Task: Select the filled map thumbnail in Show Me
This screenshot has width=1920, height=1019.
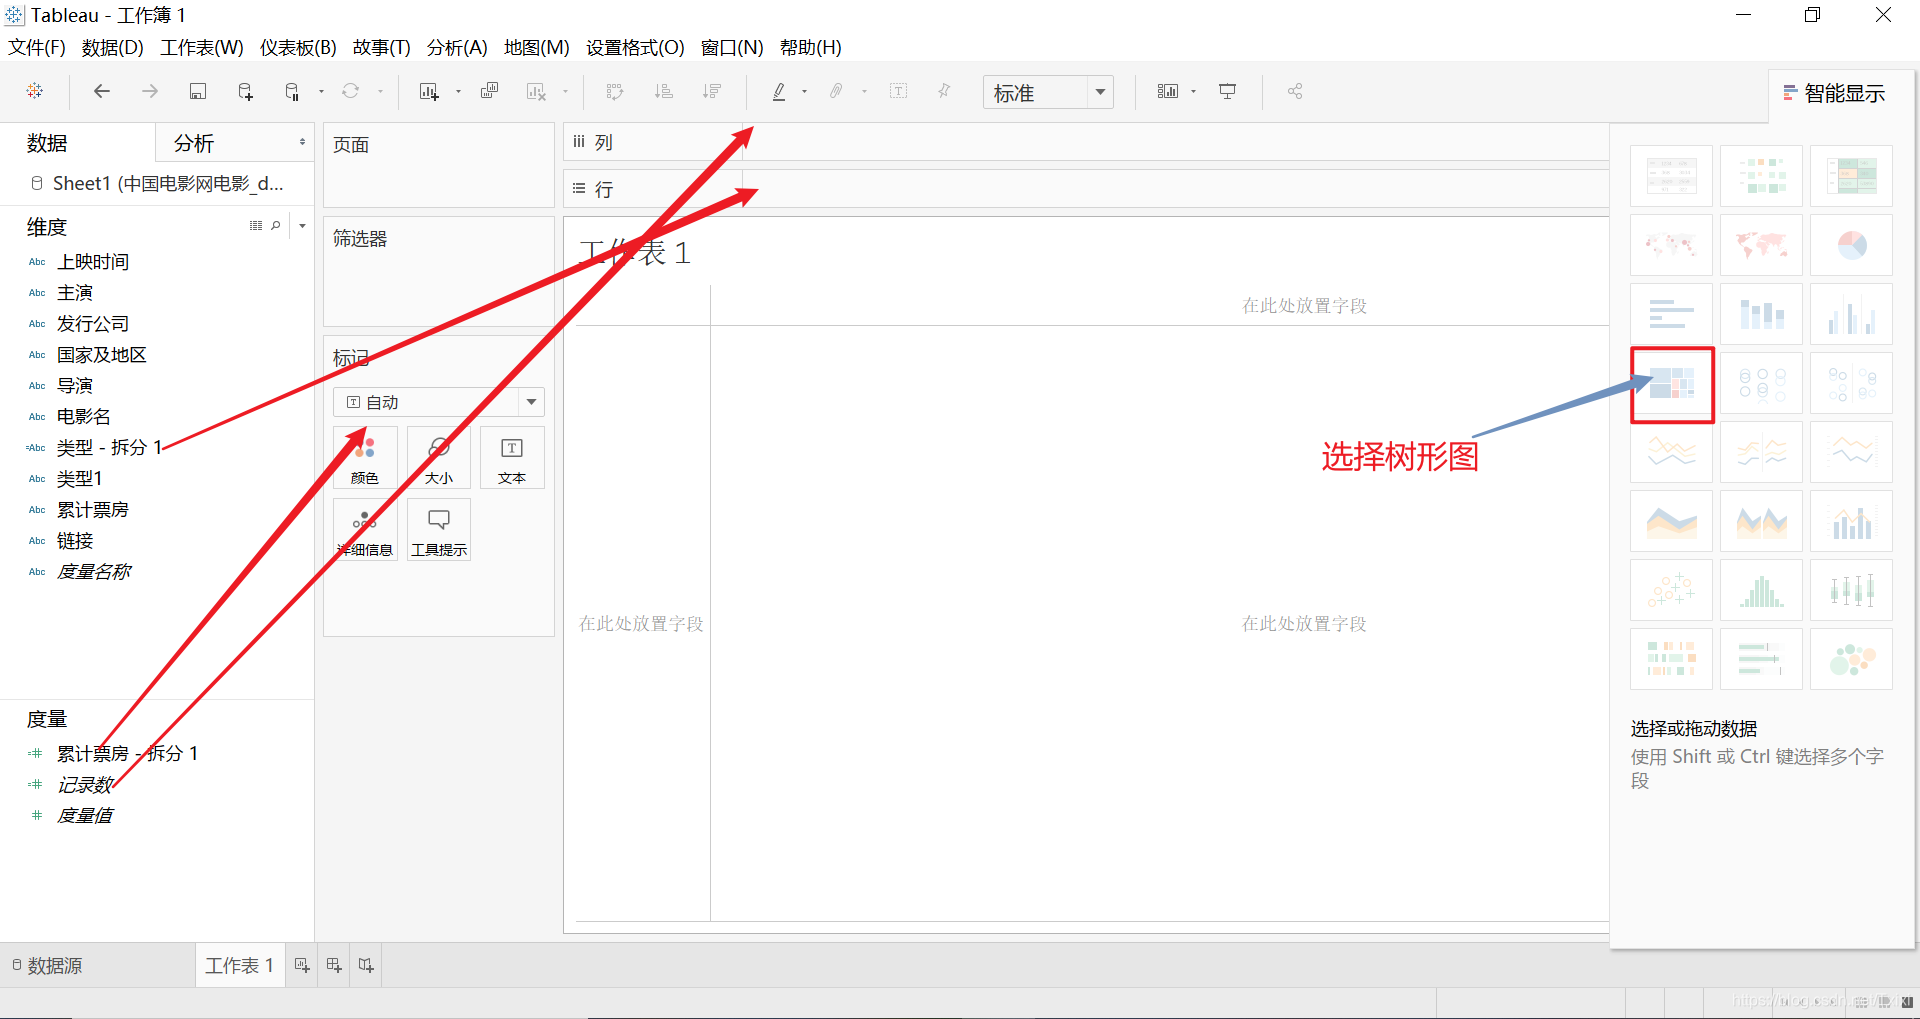Action: (x=1761, y=245)
